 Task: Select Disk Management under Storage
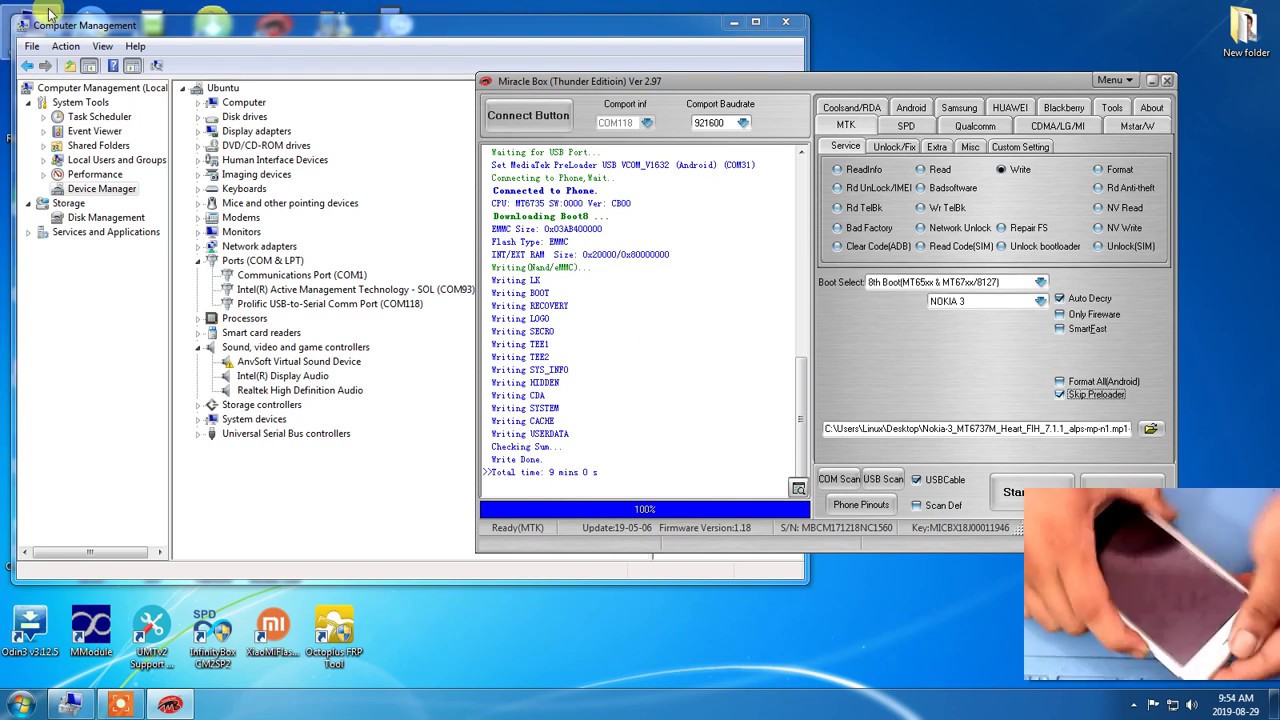tap(106, 218)
